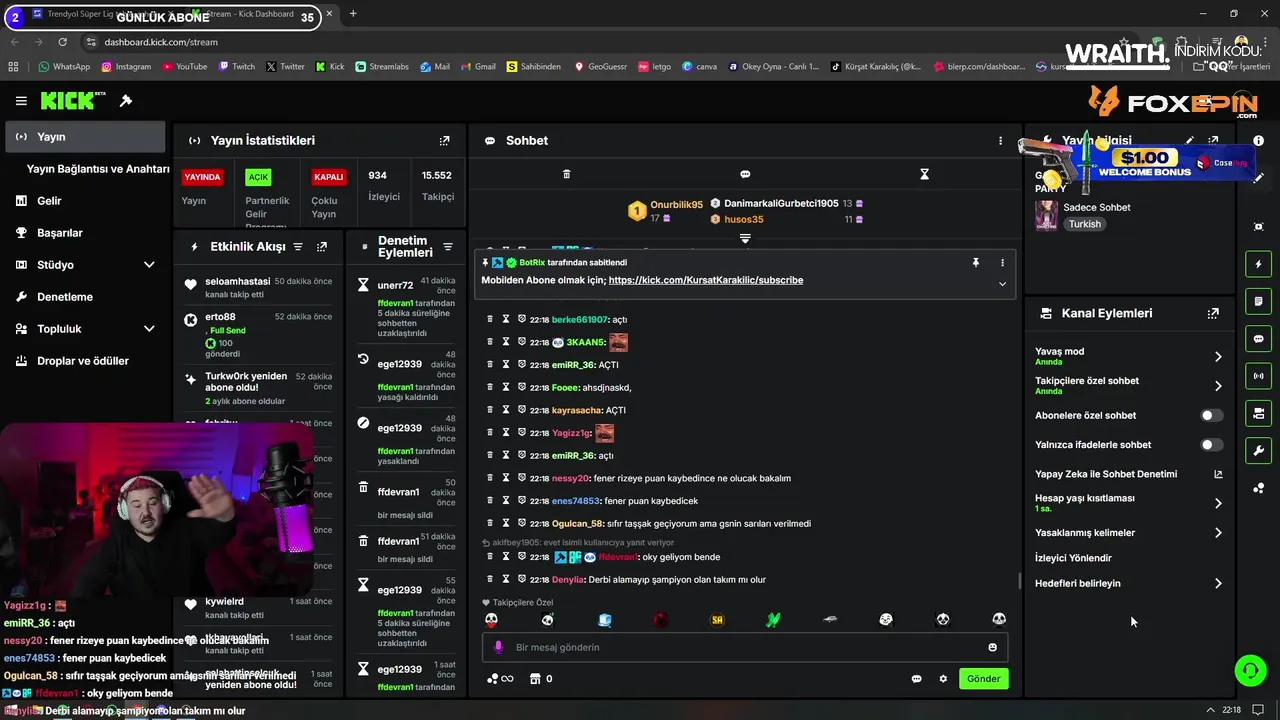This screenshot has height=720, width=1280.
Task: Open the Denetim Eylemleri filter icon
Action: (448, 246)
